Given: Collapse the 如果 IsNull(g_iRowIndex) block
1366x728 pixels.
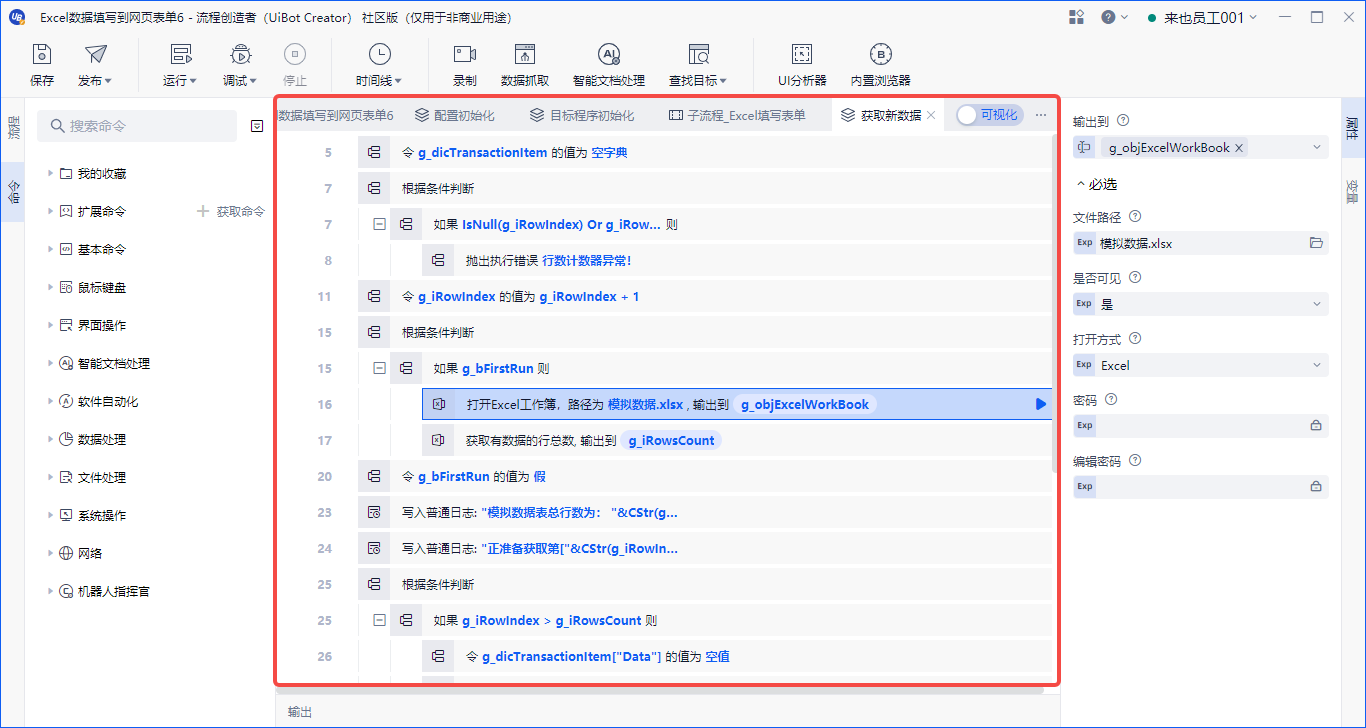Looking at the screenshot, I should coord(379,224).
